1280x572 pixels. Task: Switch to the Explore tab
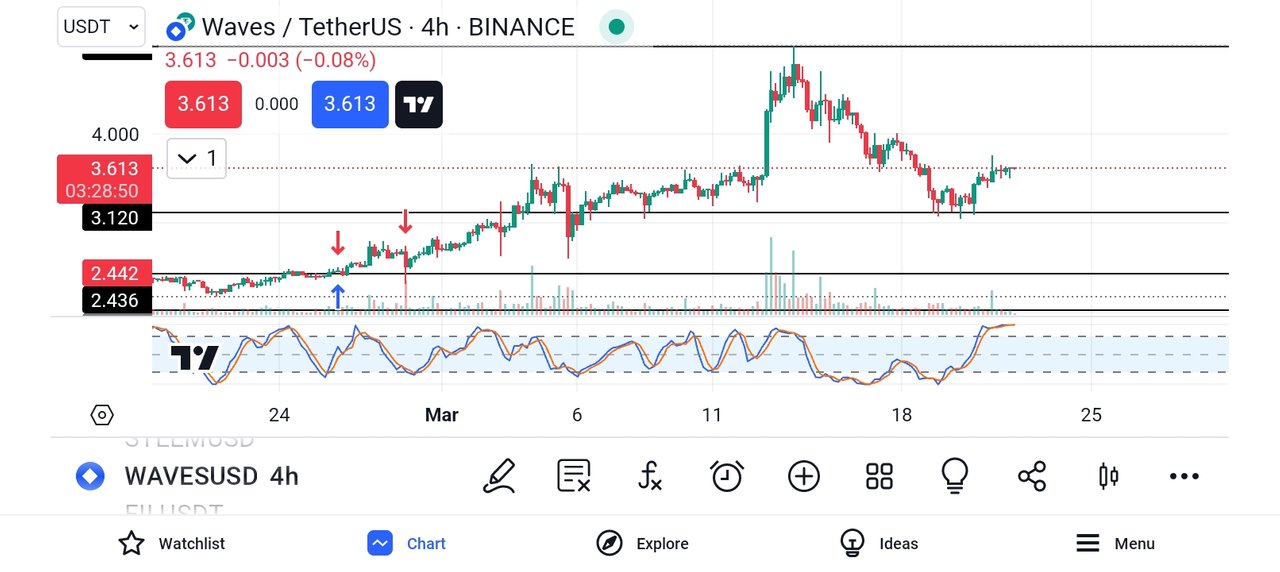[x=642, y=543]
